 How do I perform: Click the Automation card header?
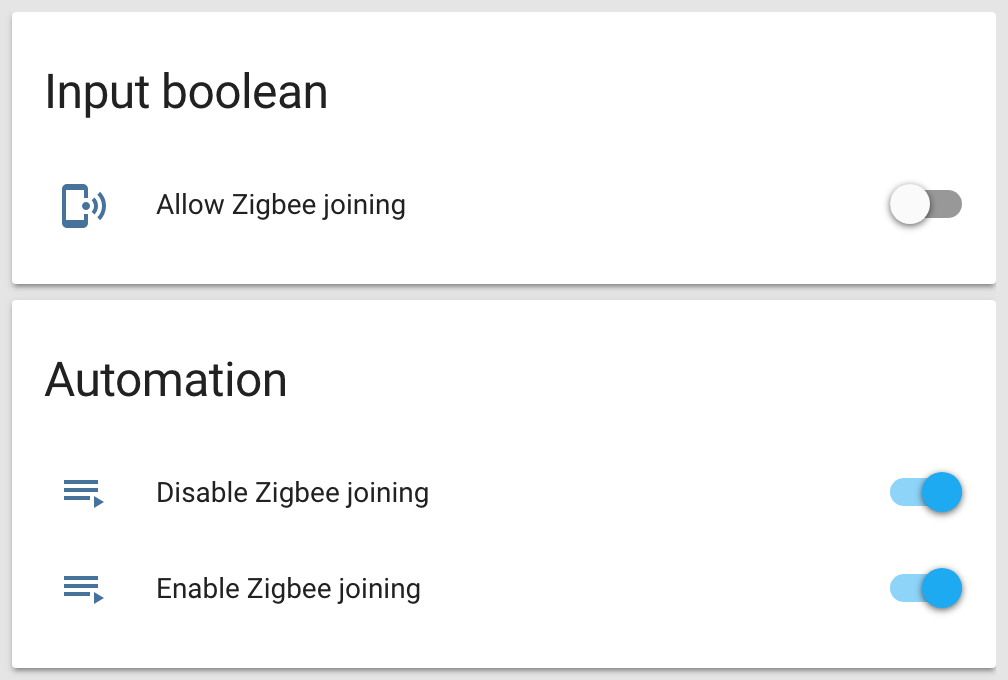[x=166, y=380]
